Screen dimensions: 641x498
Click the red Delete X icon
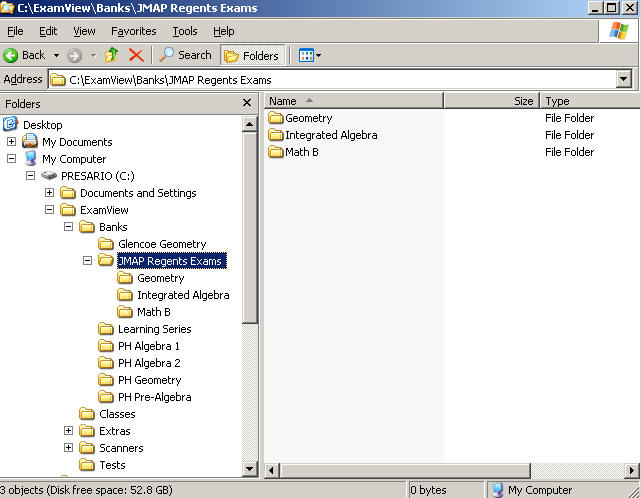point(136,55)
